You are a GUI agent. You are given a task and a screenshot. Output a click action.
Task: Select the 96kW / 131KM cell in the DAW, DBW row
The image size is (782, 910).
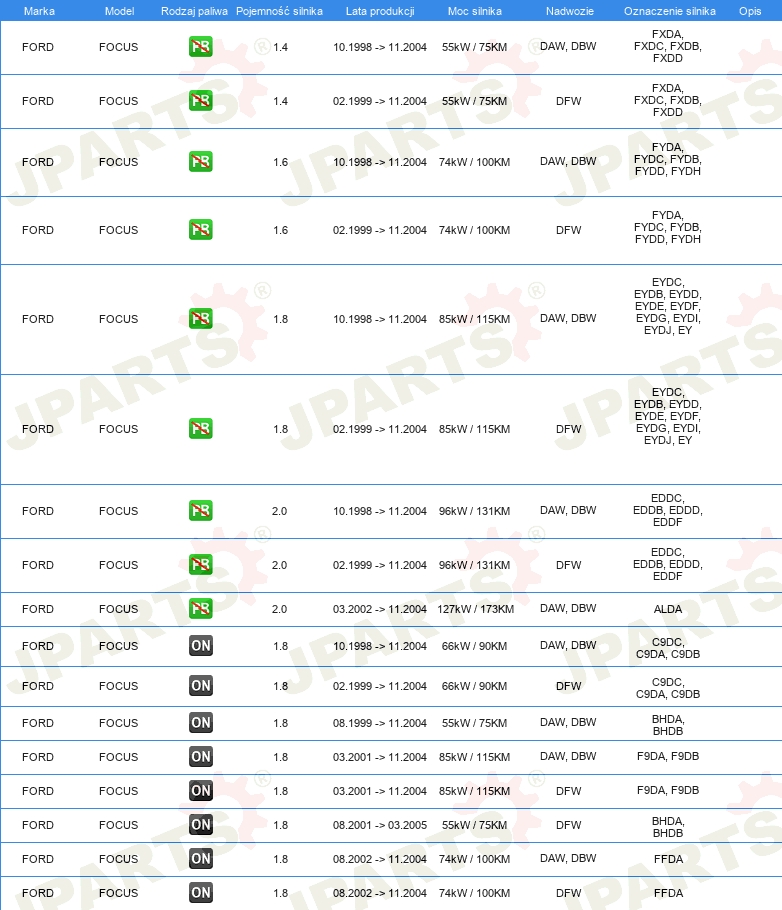(474, 511)
